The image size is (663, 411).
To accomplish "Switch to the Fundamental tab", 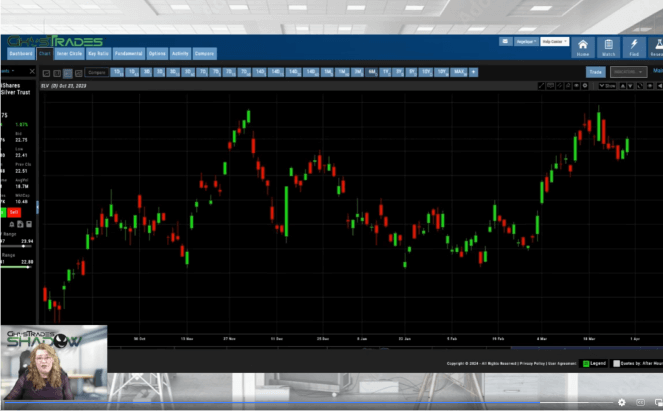I will [x=127, y=53].
